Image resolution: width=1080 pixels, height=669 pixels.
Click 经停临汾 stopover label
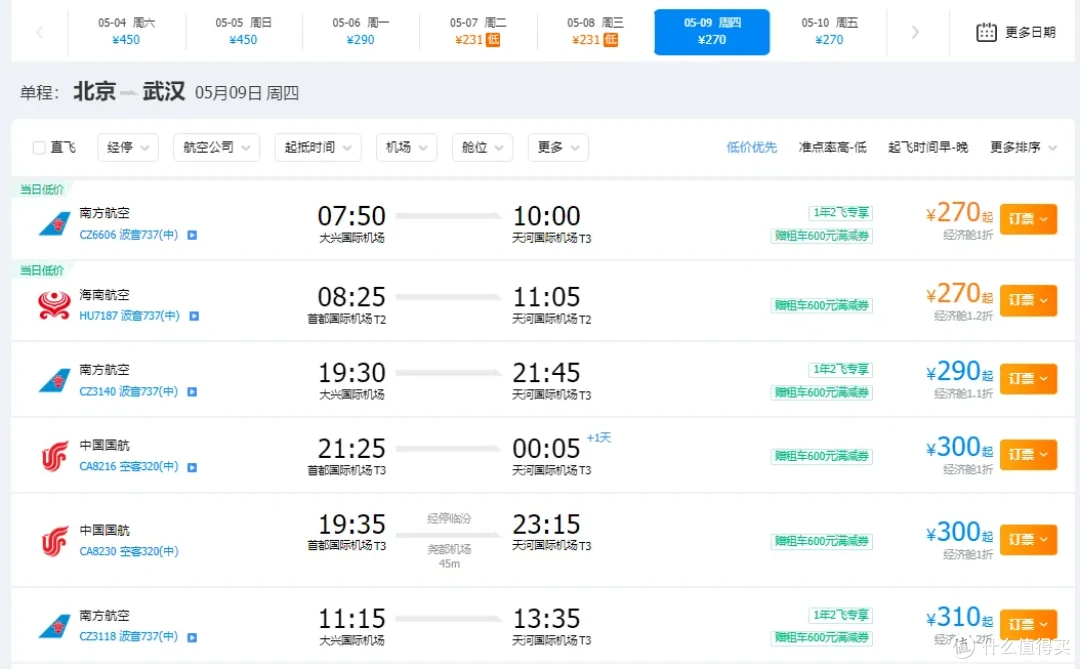click(x=448, y=519)
